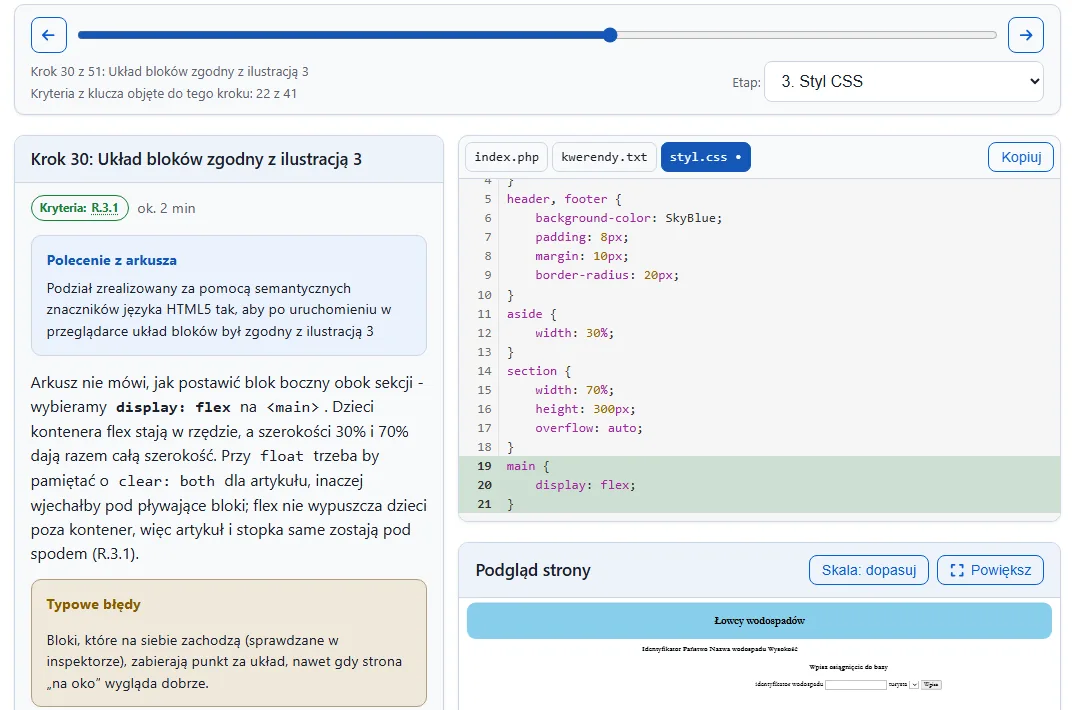Switch to the index.php file tab
Screen dimensions: 1075x710
click(x=507, y=157)
